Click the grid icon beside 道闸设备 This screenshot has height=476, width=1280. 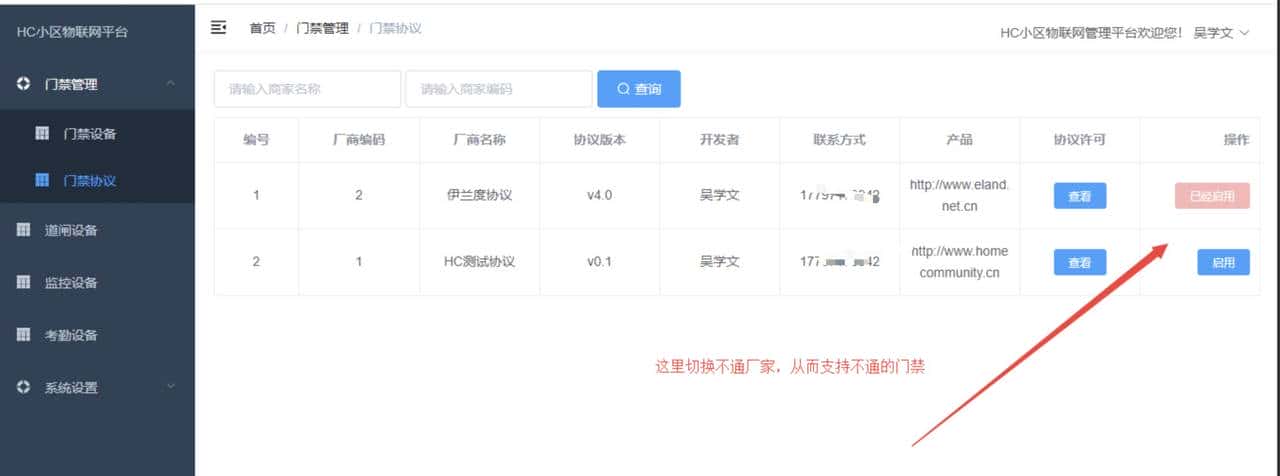point(24,230)
